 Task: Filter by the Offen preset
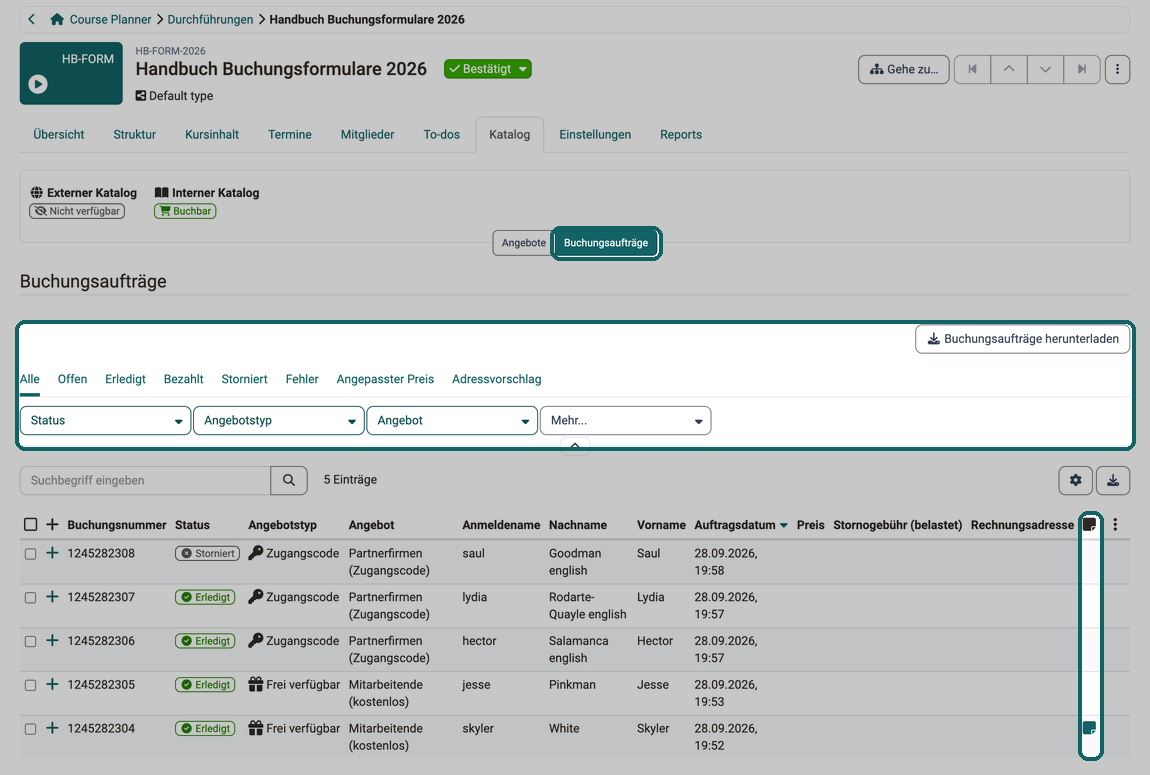[73, 379]
